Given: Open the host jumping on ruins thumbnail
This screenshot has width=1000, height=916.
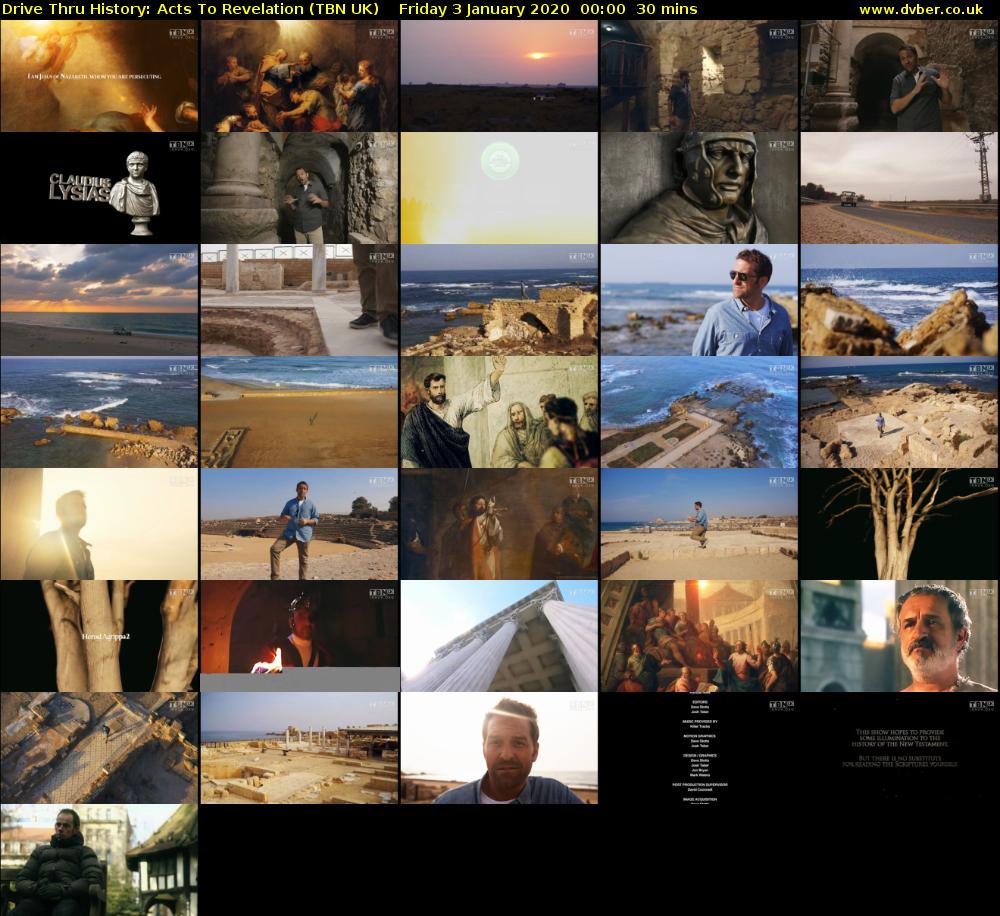Looking at the screenshot, I should pos(700,524).
